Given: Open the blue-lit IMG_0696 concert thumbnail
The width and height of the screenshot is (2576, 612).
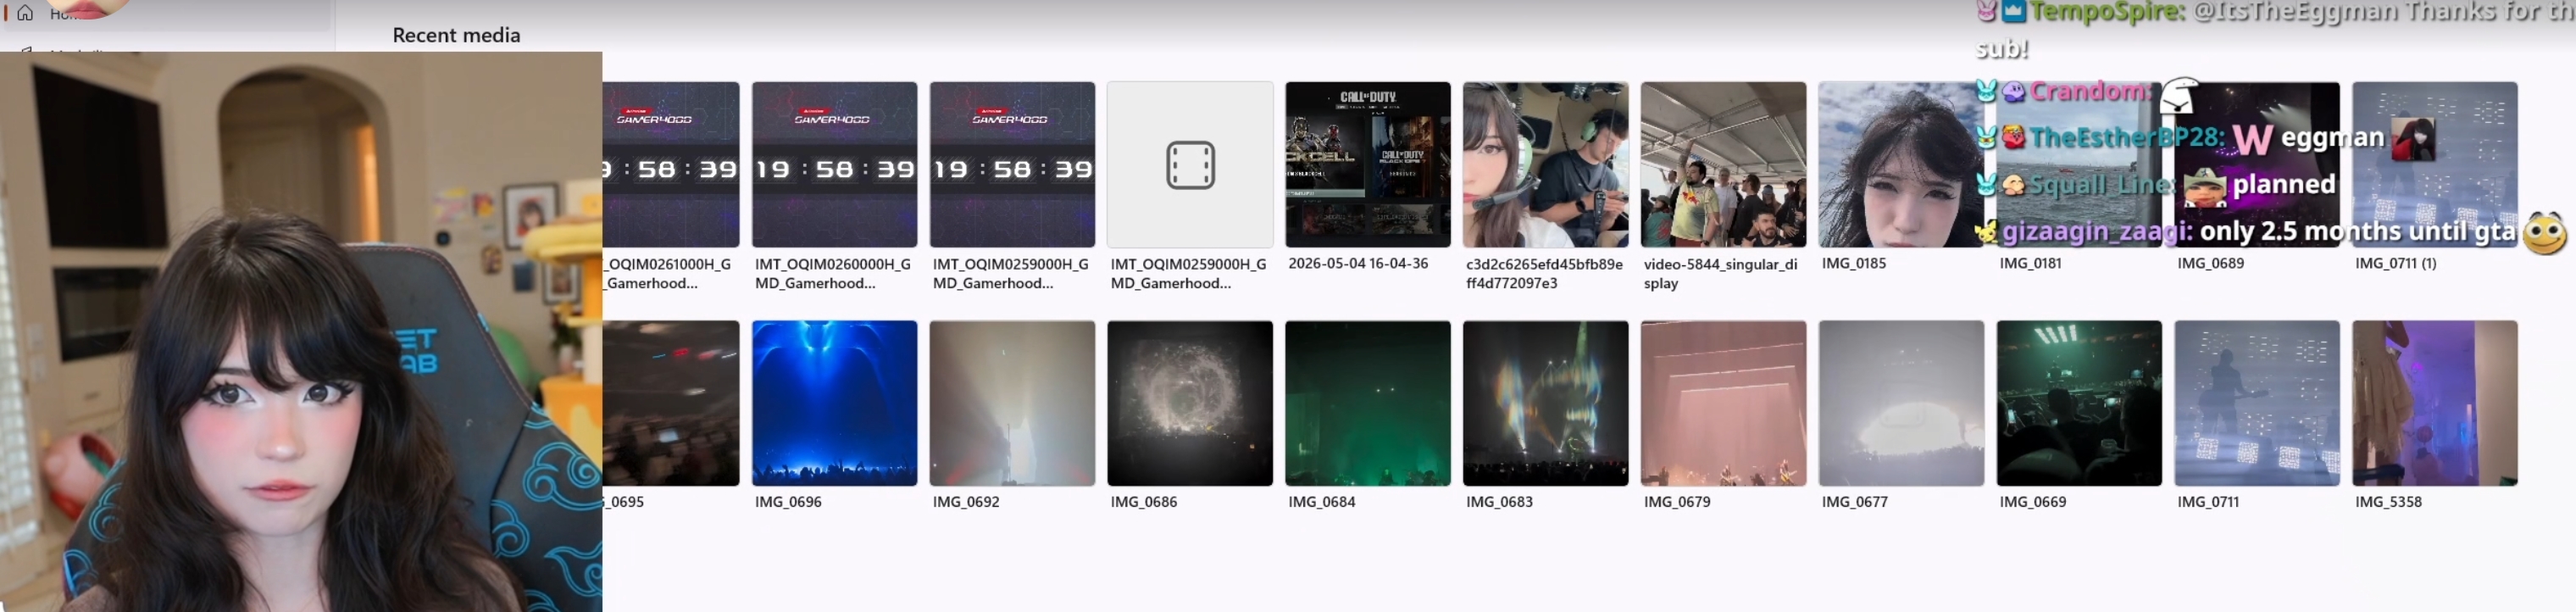Looking at the screenshot, I should point(834,403).
